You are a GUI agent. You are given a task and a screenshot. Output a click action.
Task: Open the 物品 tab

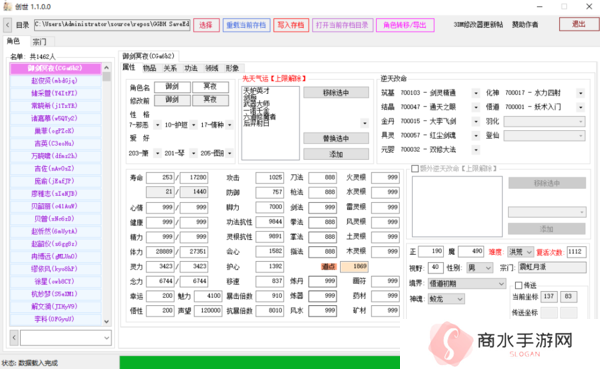click(x=149, y=68)
